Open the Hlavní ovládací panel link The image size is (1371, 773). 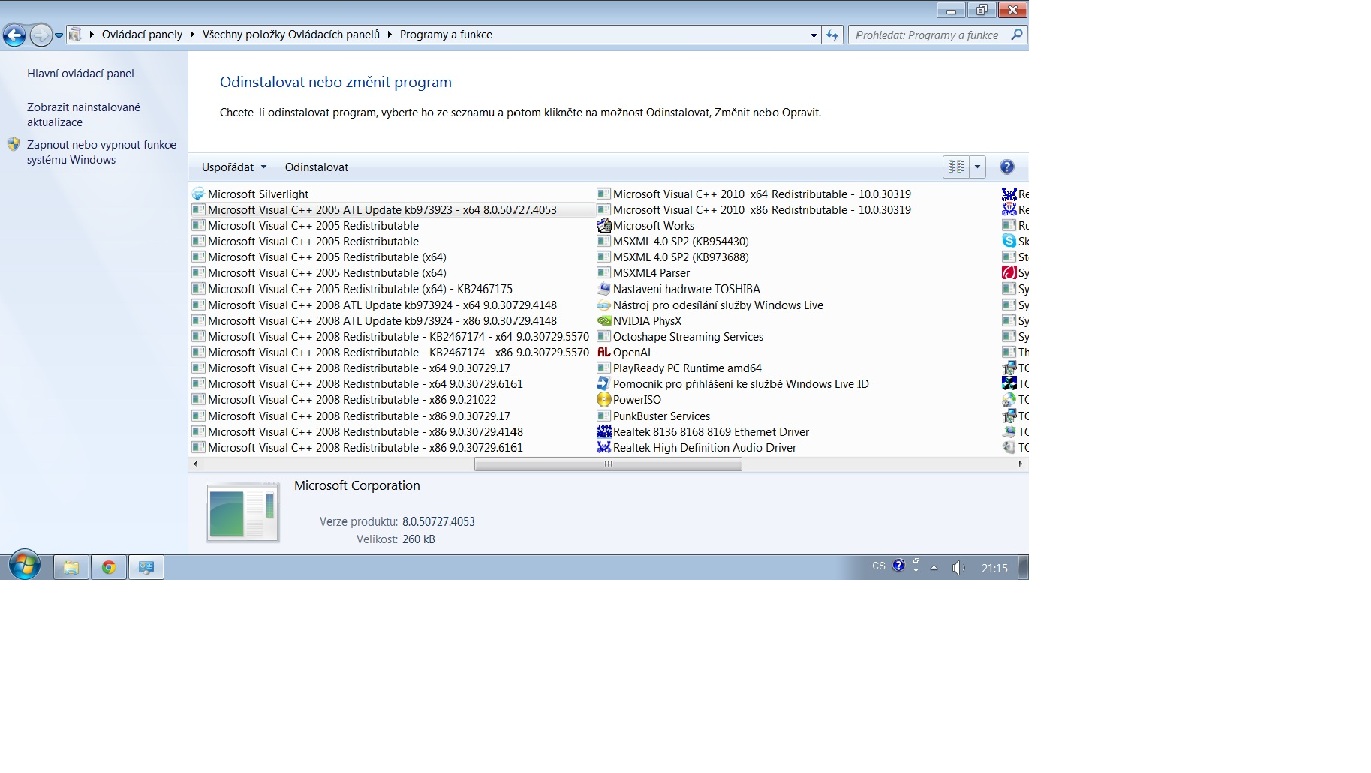tap(80, 73)
